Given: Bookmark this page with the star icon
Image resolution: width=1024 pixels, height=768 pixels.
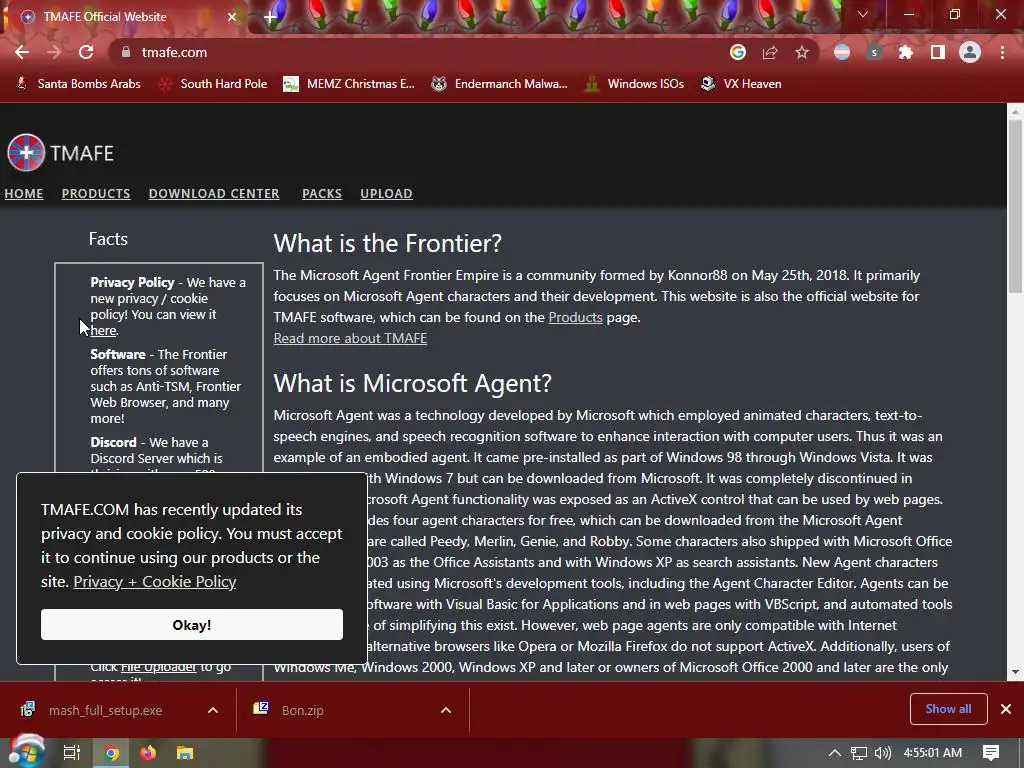Looking at the screenshot, I should click(x=802, y=52).
